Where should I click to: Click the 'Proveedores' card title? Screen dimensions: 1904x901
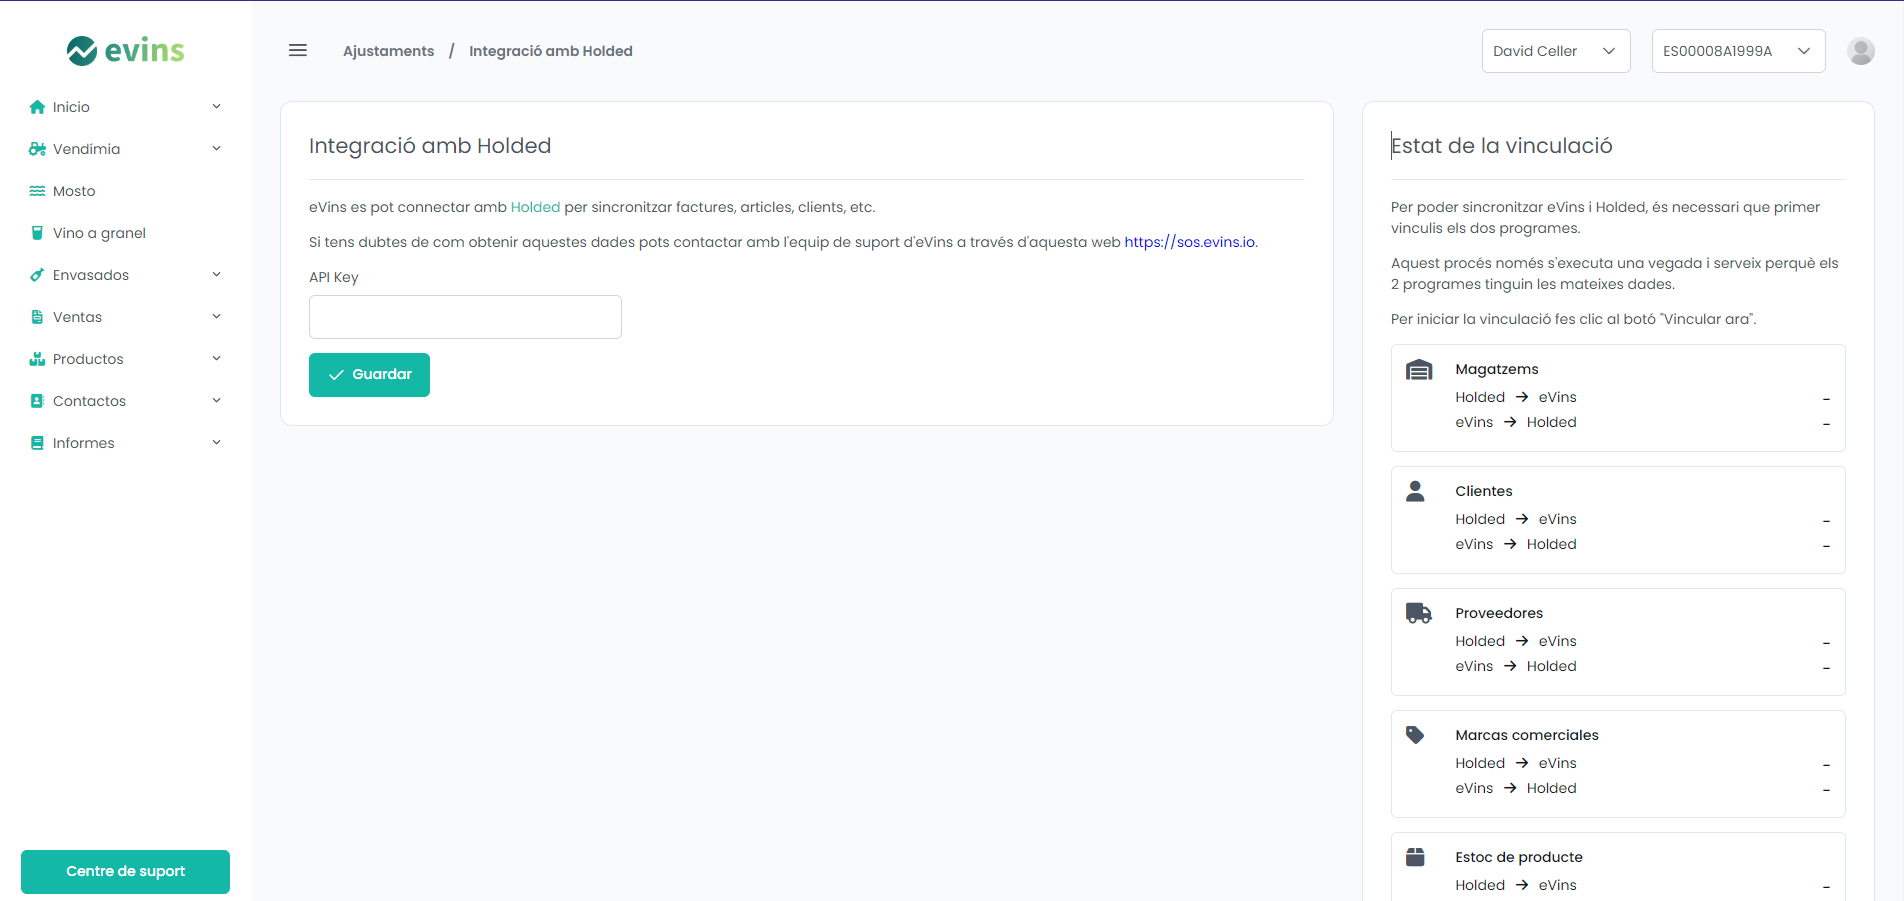pyautogui.click(x=1499, y=613)
